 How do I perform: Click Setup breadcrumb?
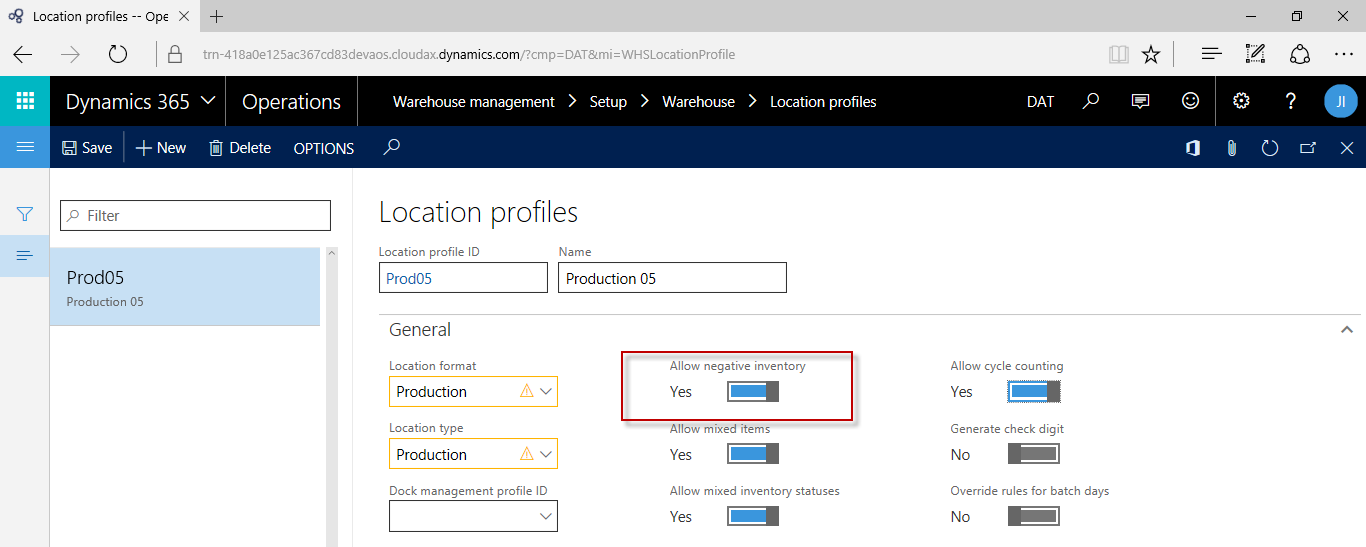[608, 102]
